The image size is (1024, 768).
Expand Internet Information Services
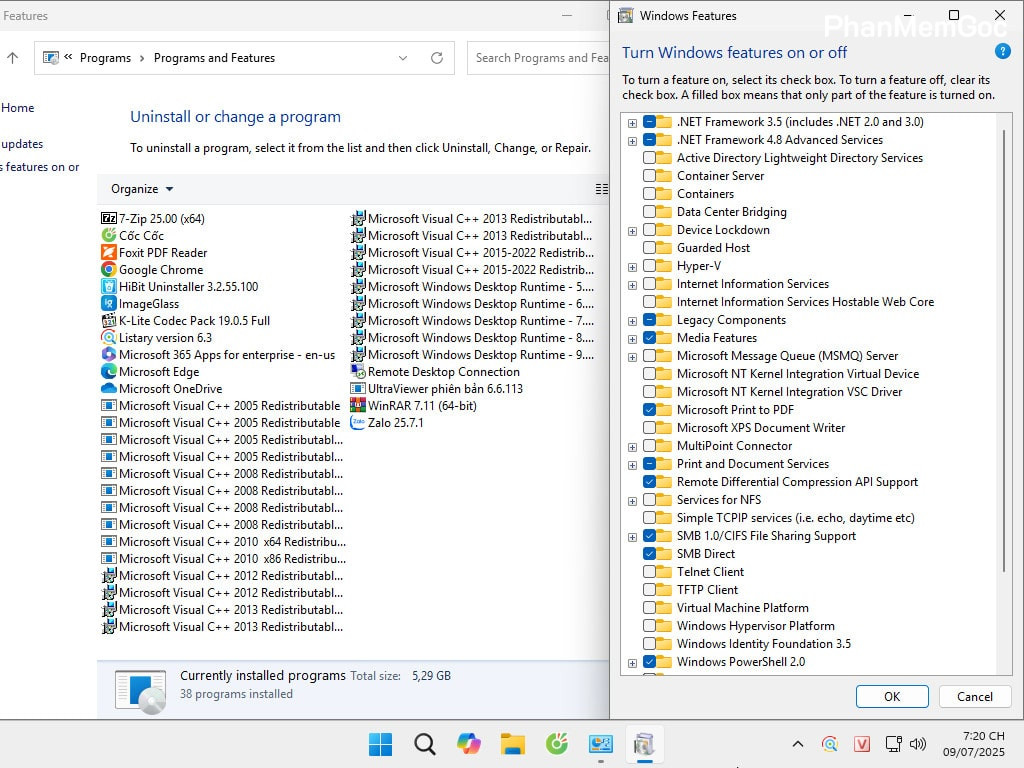[632, 283]
